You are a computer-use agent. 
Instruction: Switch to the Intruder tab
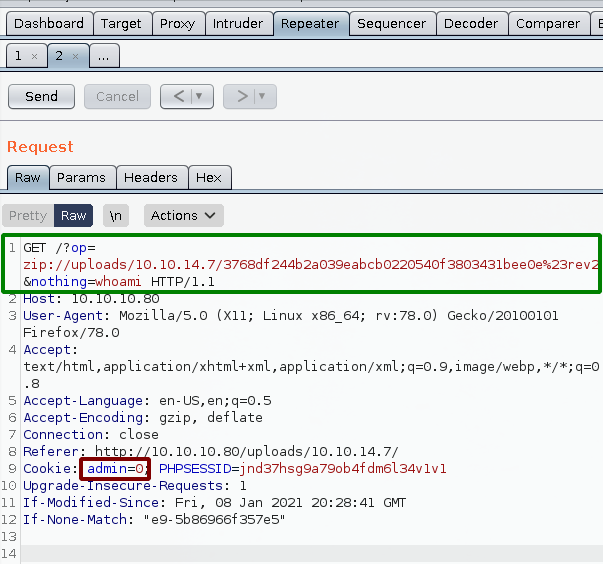(x=238, y=24)
